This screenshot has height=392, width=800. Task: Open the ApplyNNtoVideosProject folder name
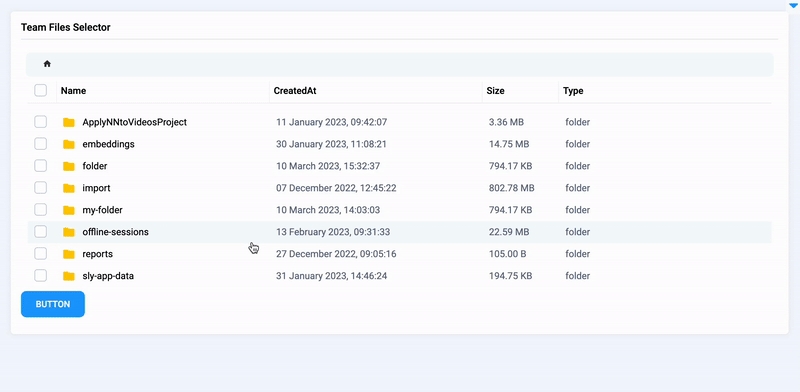135,122
